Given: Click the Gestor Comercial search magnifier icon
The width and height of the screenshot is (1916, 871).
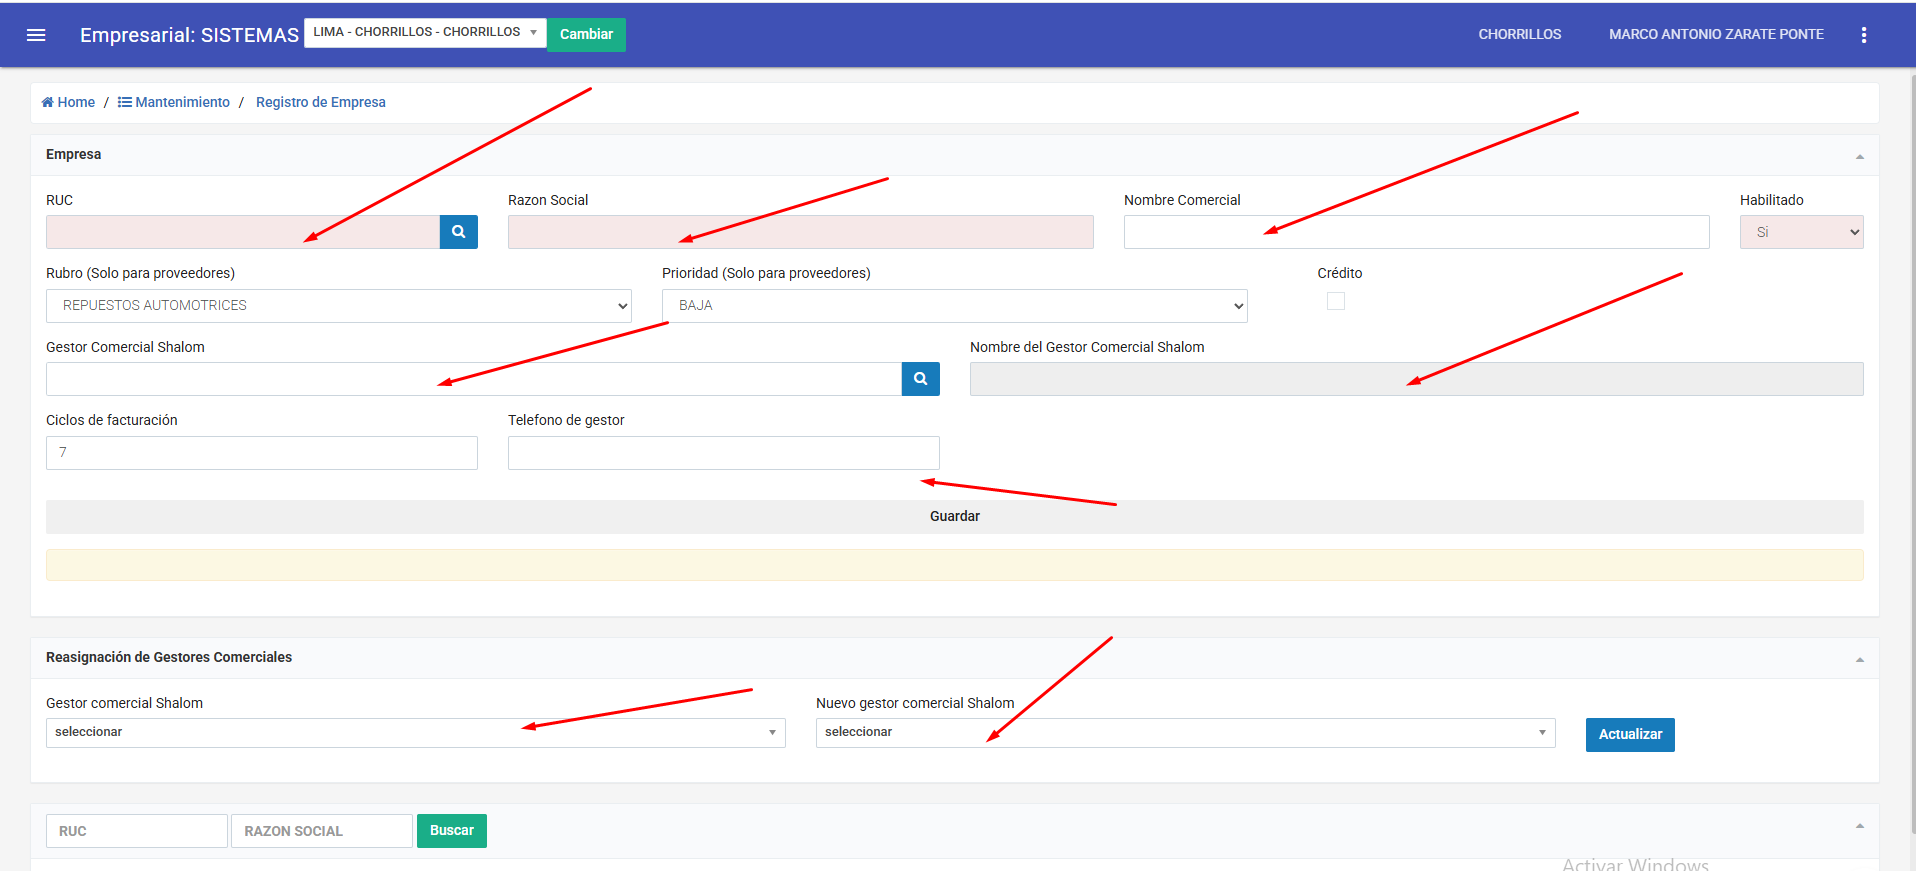Looking at the screenshot, I should 920,379.
